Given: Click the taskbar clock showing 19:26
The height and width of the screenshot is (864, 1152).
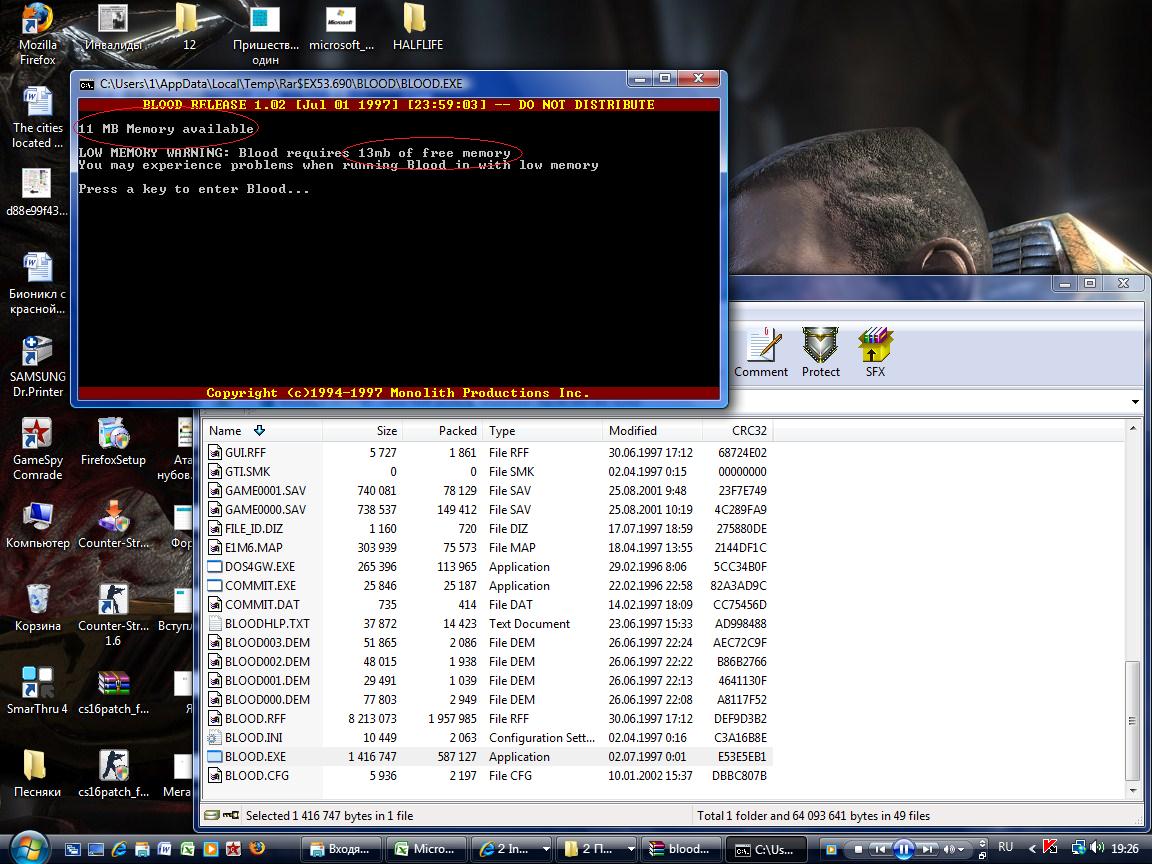Looking at the screenshot, I should tap(1125, 848).
